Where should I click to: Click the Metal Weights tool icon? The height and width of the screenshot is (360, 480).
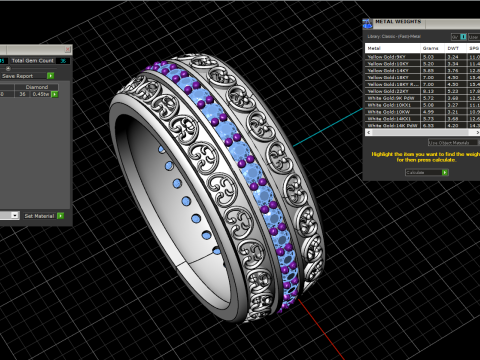tap(367, 24)
